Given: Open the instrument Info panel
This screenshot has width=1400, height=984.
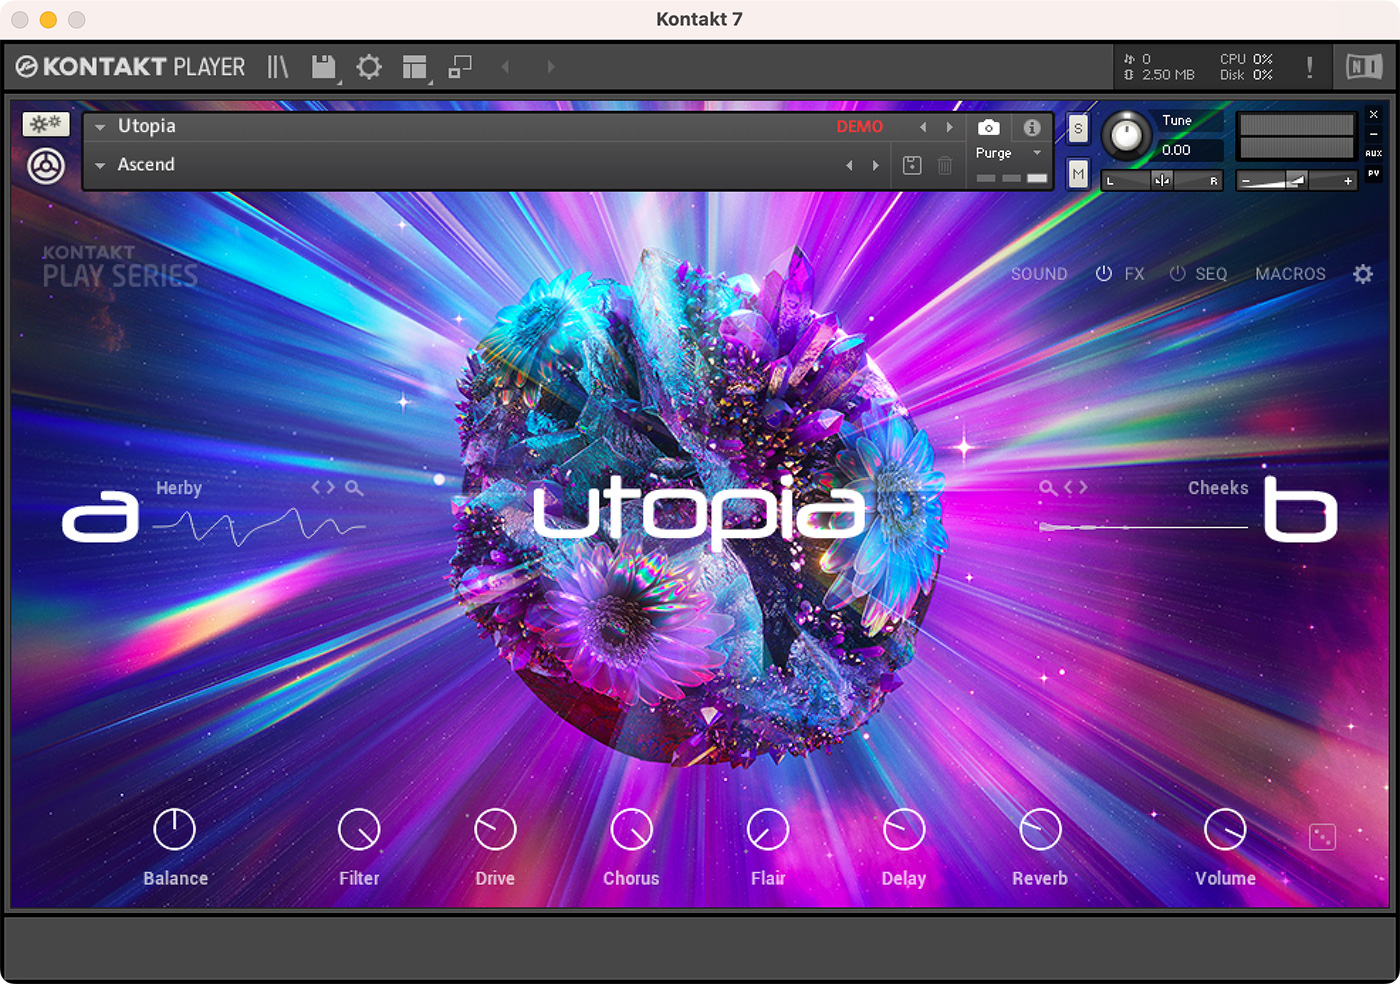Looking at the screenshot, I should [x=1032, y=128].
